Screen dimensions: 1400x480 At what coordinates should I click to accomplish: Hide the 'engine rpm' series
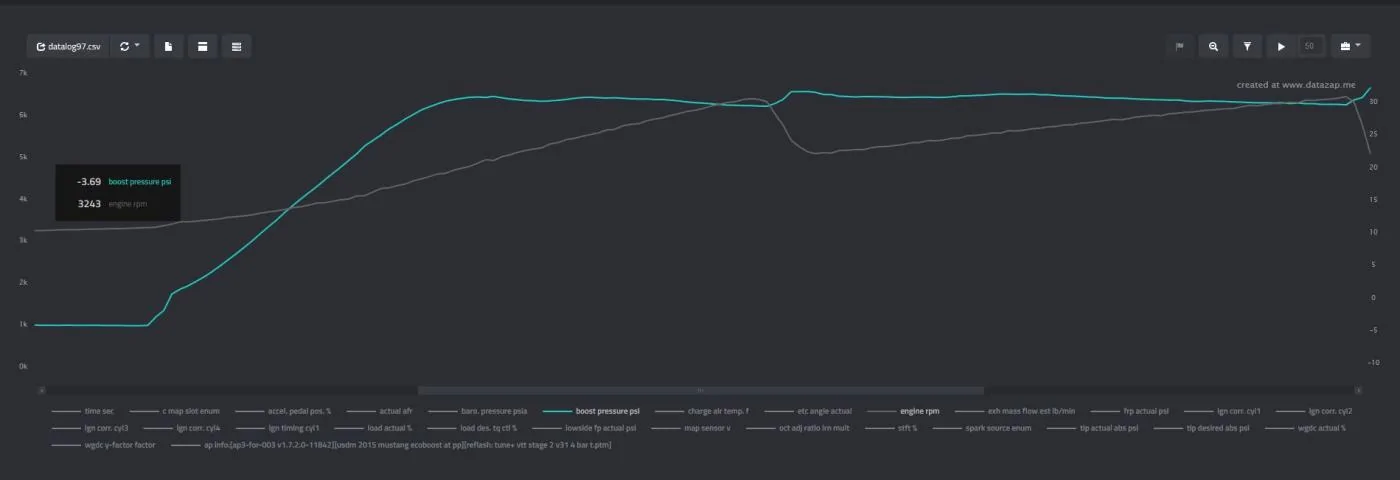(x=904, y=411)
